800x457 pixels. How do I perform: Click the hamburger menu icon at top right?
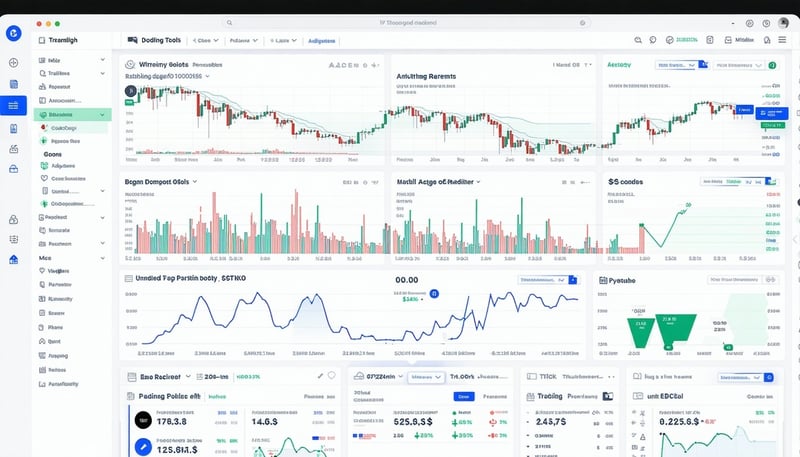click(782, 40)
